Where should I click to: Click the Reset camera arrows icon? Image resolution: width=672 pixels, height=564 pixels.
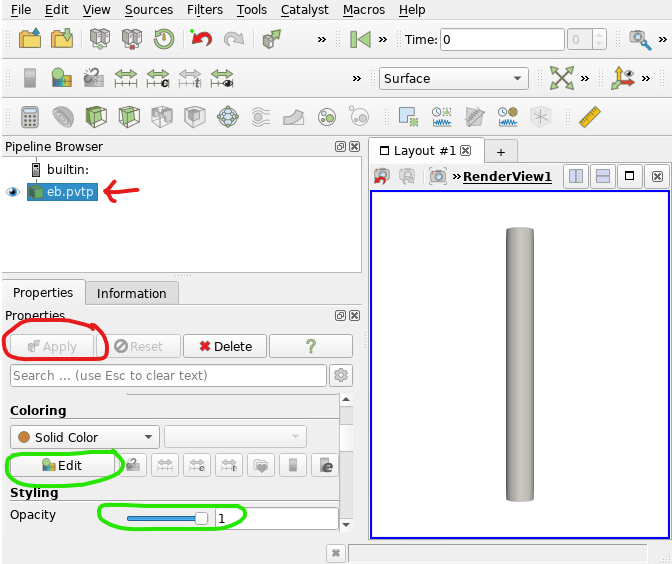point(562,78)
